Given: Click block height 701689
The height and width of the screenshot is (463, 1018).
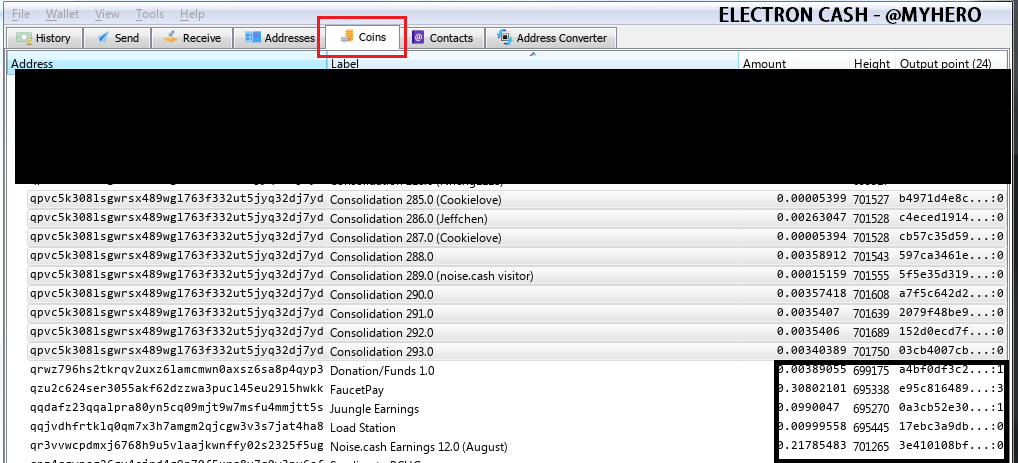Looking at the screenshot, I should [871, 332].
